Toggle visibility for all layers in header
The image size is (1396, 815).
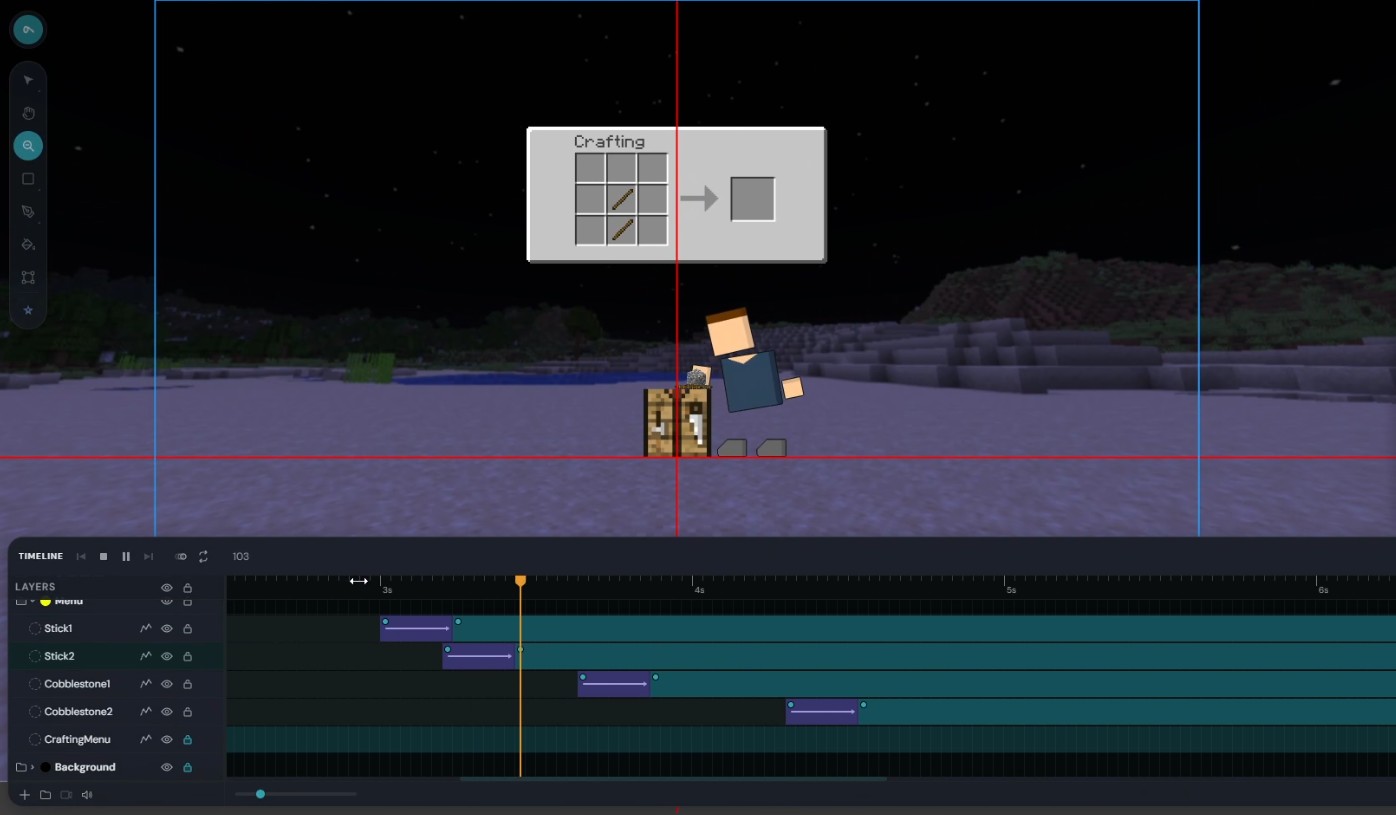point(167,588)
